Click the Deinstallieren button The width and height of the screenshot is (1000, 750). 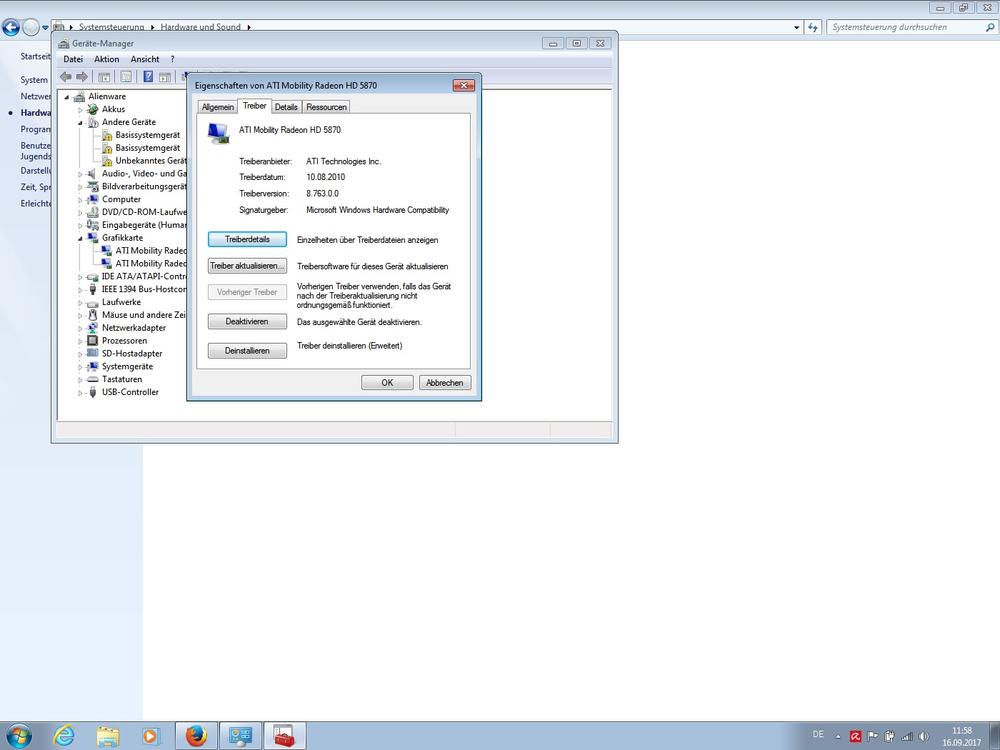[x=247, y=351]
